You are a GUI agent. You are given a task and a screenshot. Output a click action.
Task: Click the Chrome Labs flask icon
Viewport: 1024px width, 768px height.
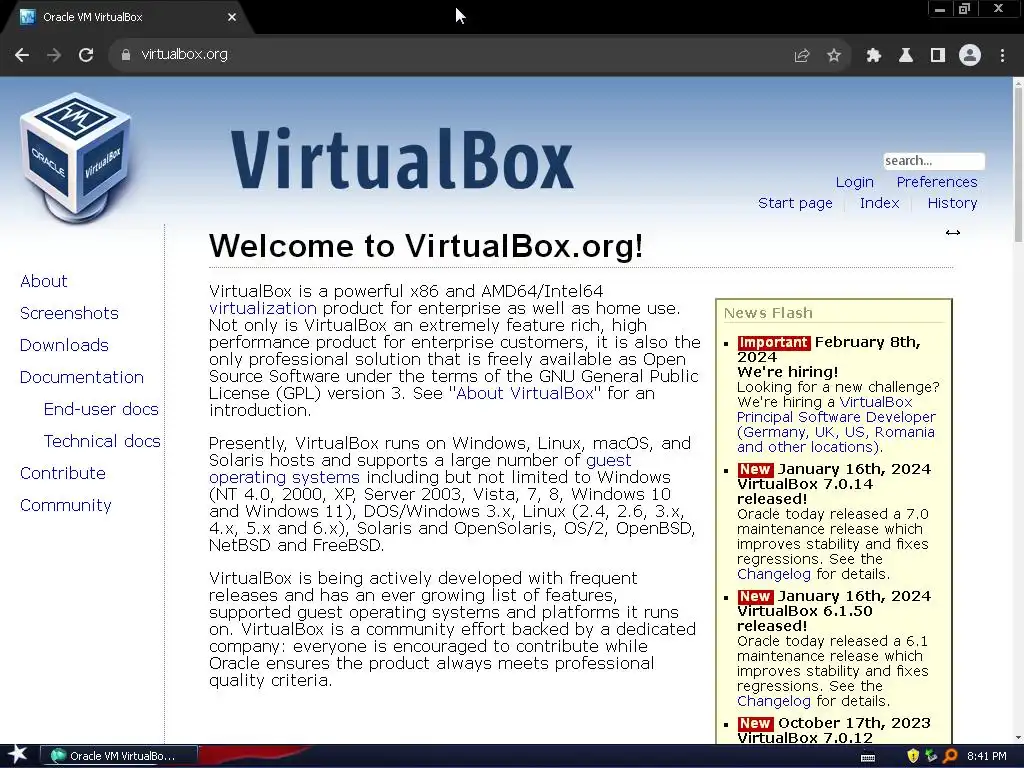tap(905, 56)
